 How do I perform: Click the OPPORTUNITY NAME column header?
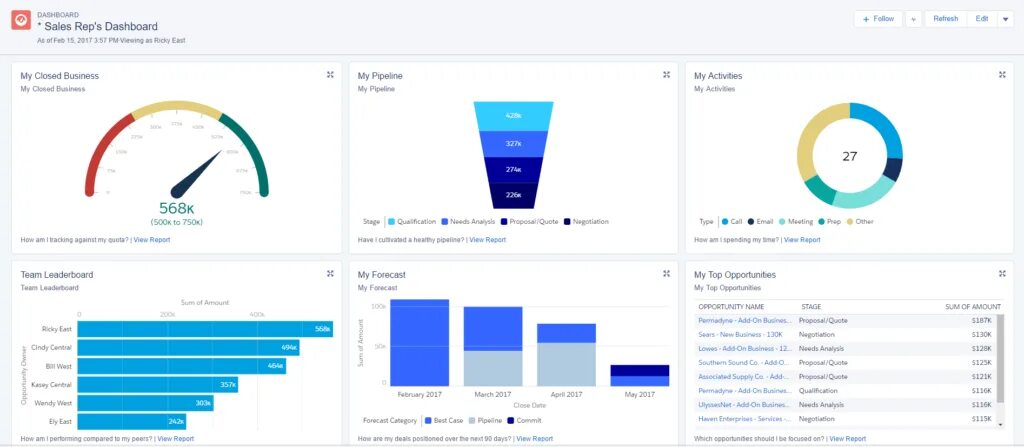pos(731,306)
